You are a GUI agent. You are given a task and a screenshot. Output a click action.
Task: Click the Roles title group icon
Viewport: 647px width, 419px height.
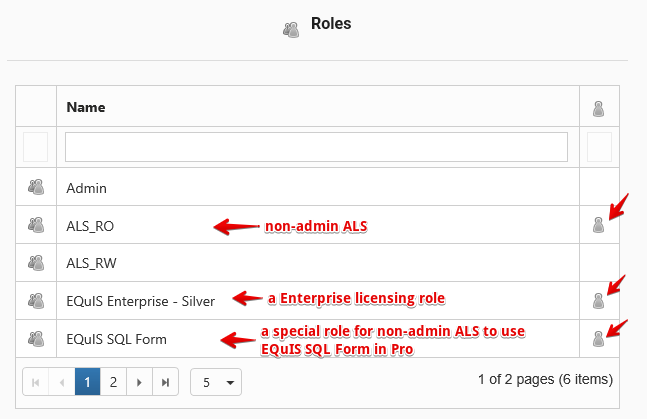(x=291, y=30)
